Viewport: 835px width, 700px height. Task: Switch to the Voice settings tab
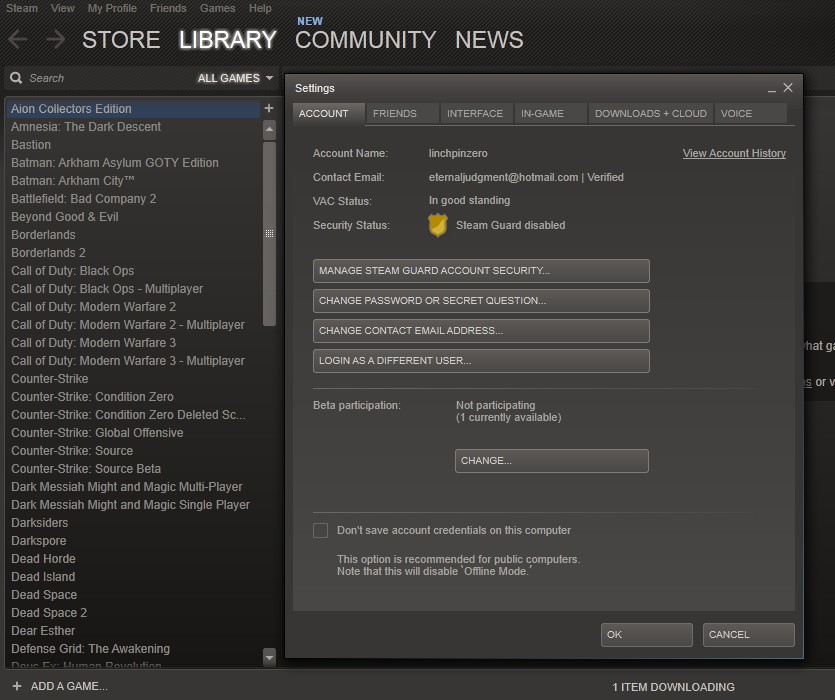pos(751,113)
